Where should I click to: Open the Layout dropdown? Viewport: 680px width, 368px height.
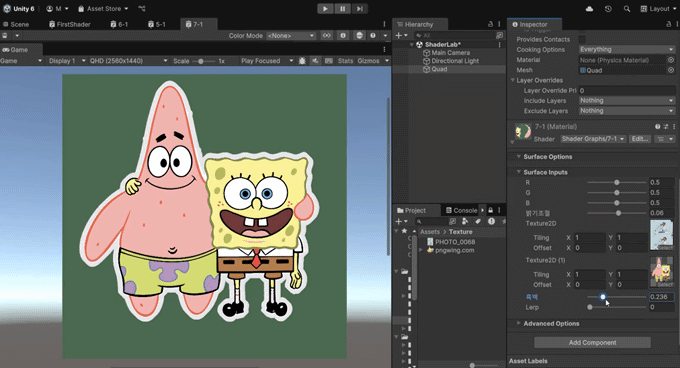tap(657, 9)
